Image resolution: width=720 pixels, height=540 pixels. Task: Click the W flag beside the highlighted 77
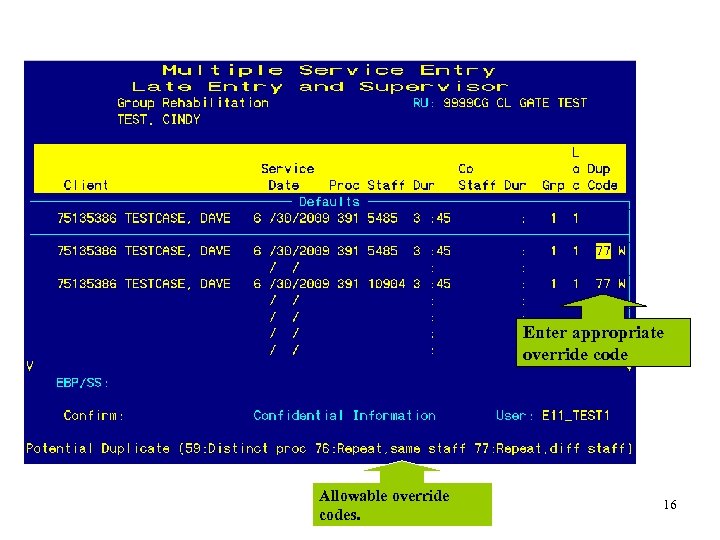pos(622,251)
